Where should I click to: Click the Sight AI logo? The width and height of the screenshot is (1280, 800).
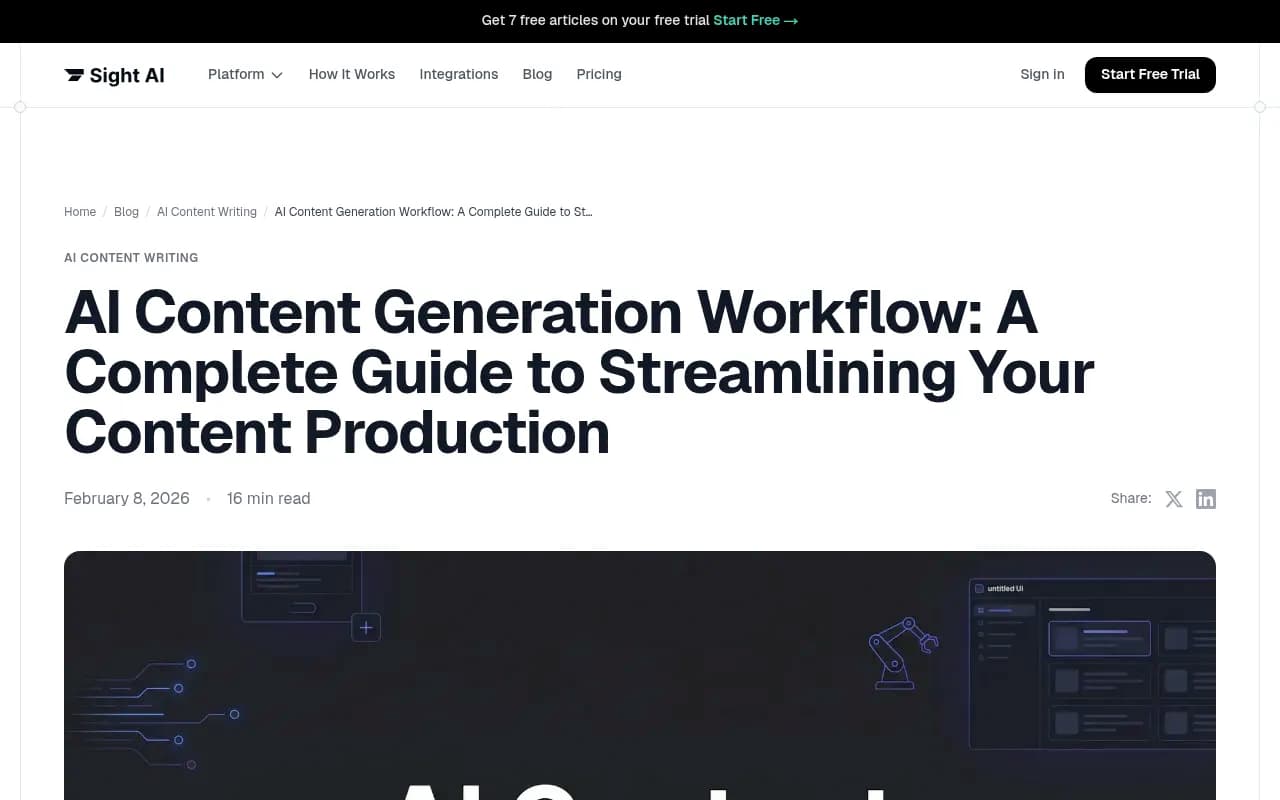113,74
